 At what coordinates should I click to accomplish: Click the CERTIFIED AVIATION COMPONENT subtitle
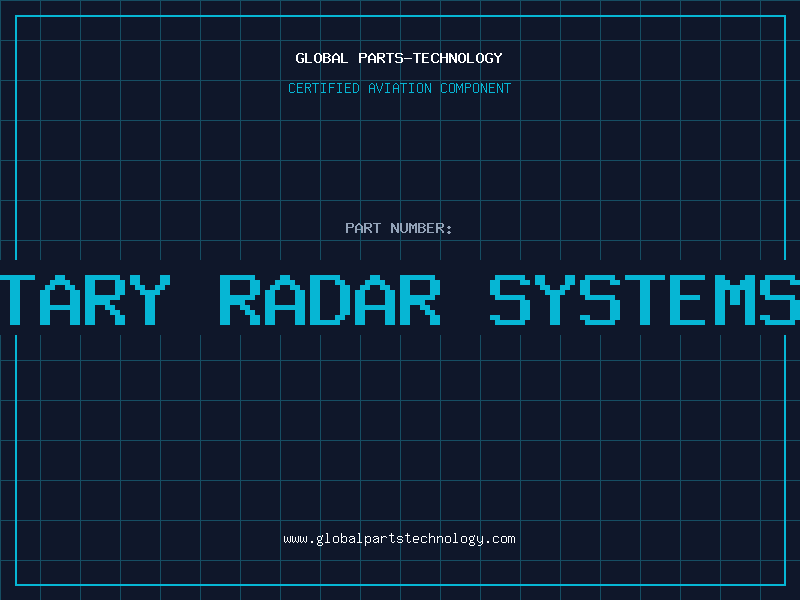click(399, 88)
